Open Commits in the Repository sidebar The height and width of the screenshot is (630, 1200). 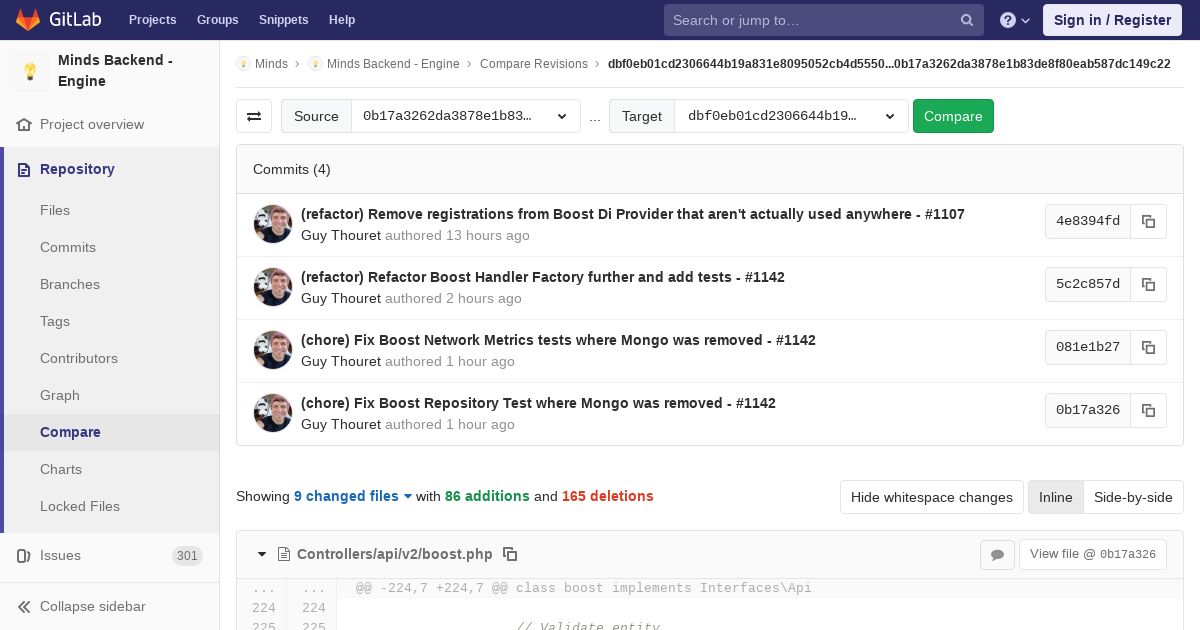[68, 247]
